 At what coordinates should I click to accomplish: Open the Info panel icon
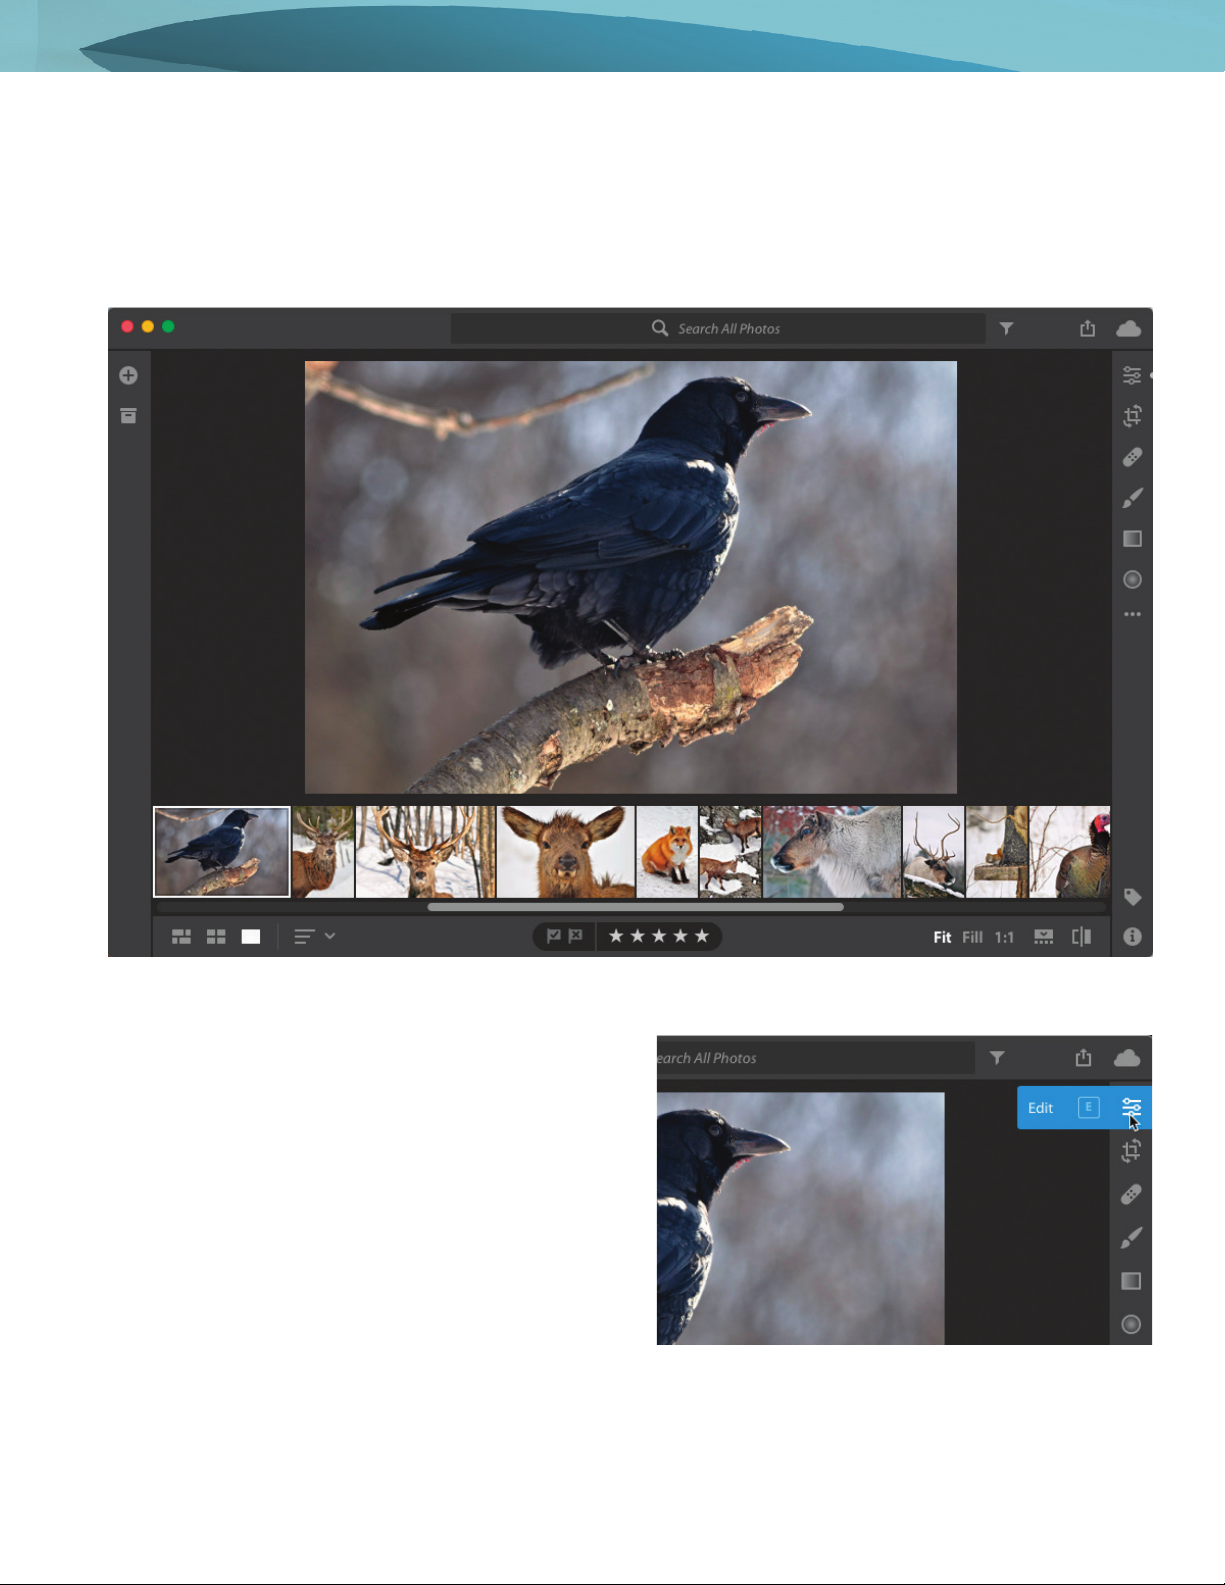coord(1132,937)
